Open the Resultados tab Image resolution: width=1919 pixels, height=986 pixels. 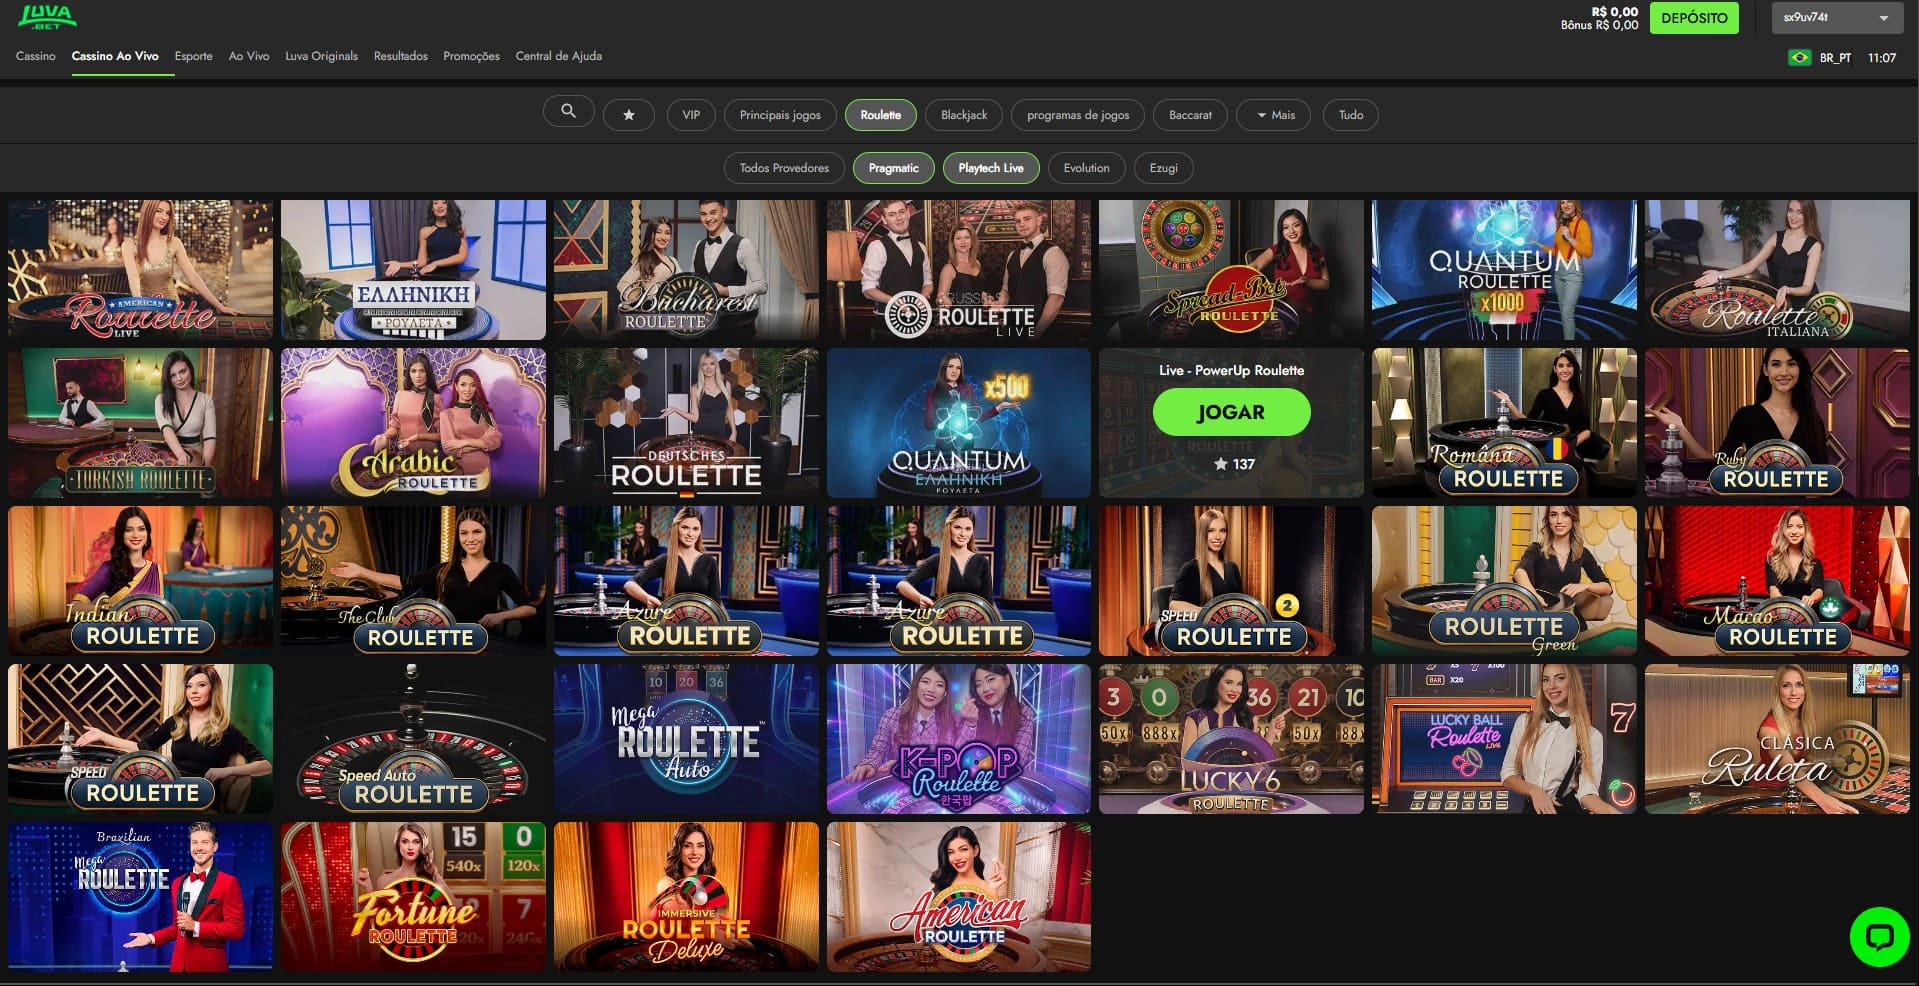tap(401, 56)
